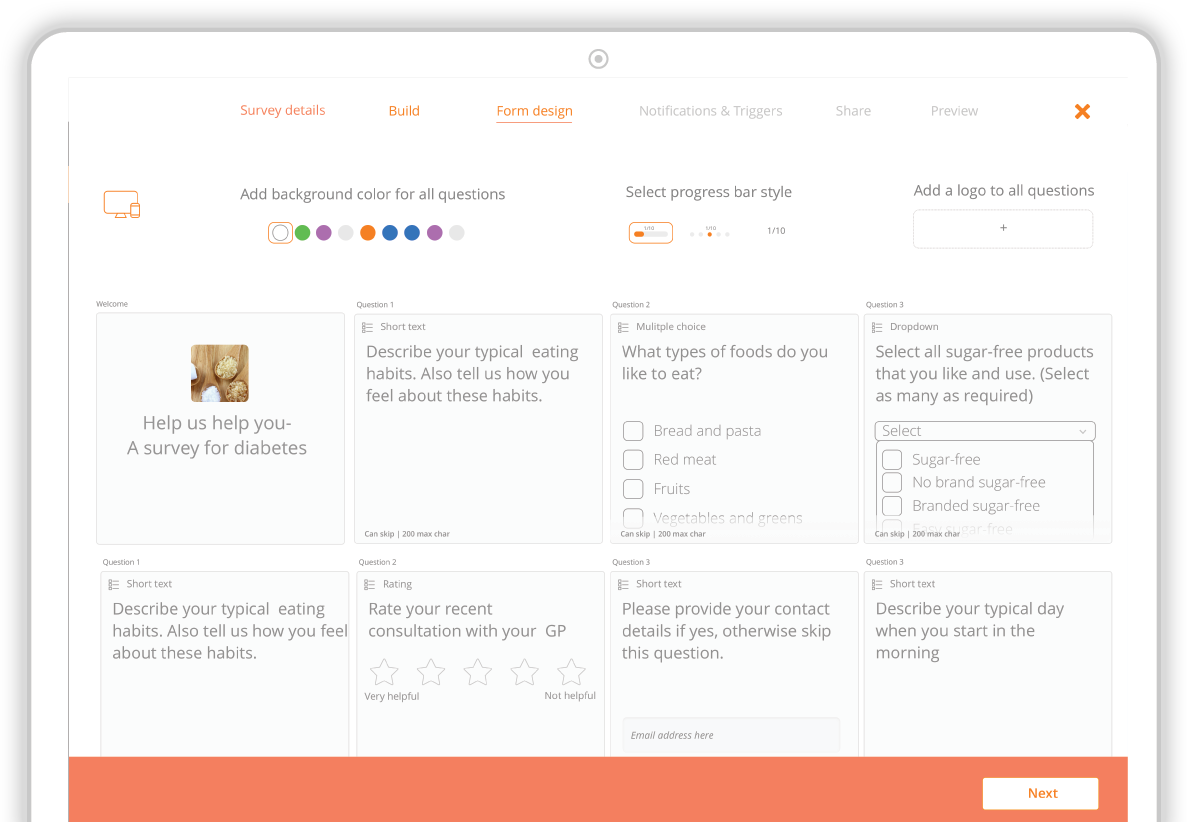Screen dimensions: 1187x822
Task: Click Short text icon in card beside Welcome card
Action: click(x=367, y=327)
